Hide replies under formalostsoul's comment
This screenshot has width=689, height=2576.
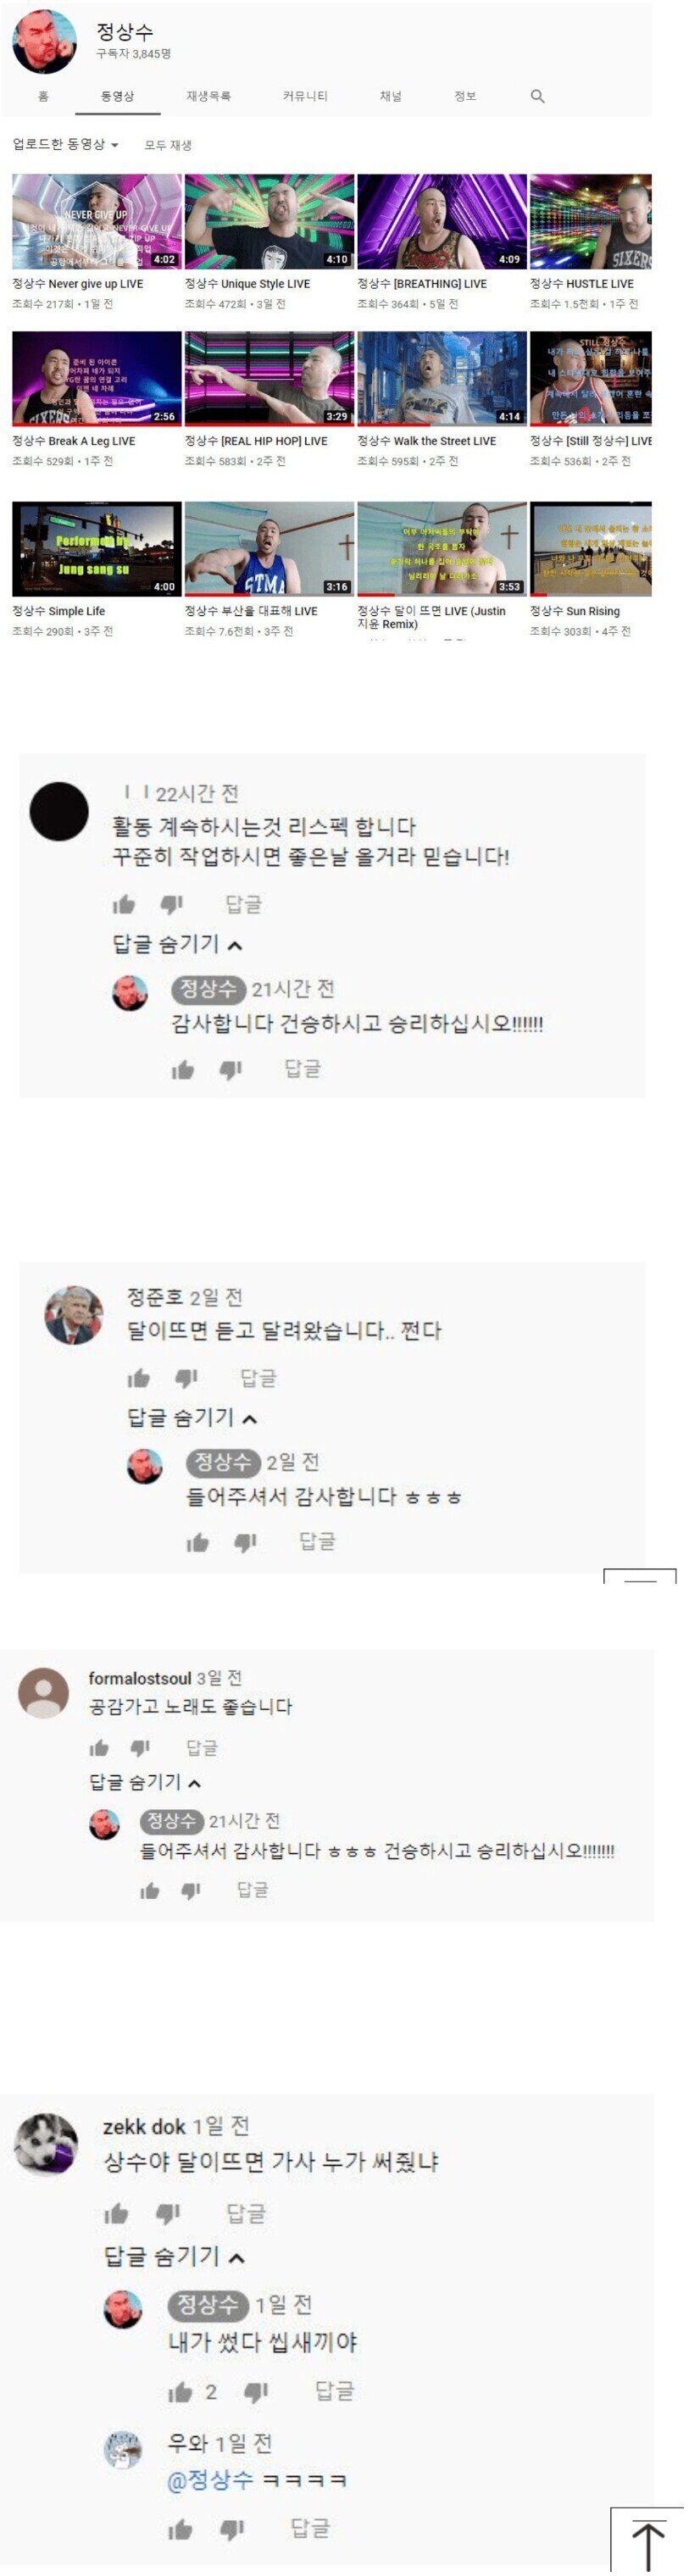(145, 1782)
